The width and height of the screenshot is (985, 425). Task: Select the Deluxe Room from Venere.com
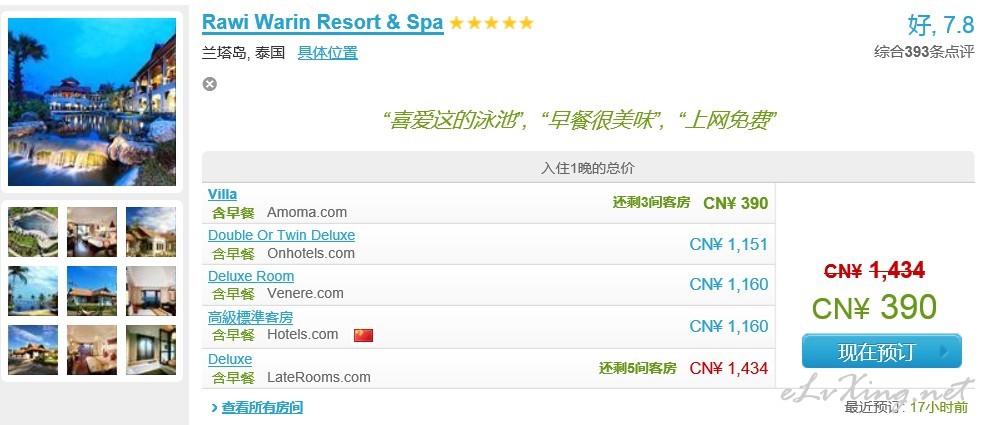pyautogui.click(x=251, y=276)
